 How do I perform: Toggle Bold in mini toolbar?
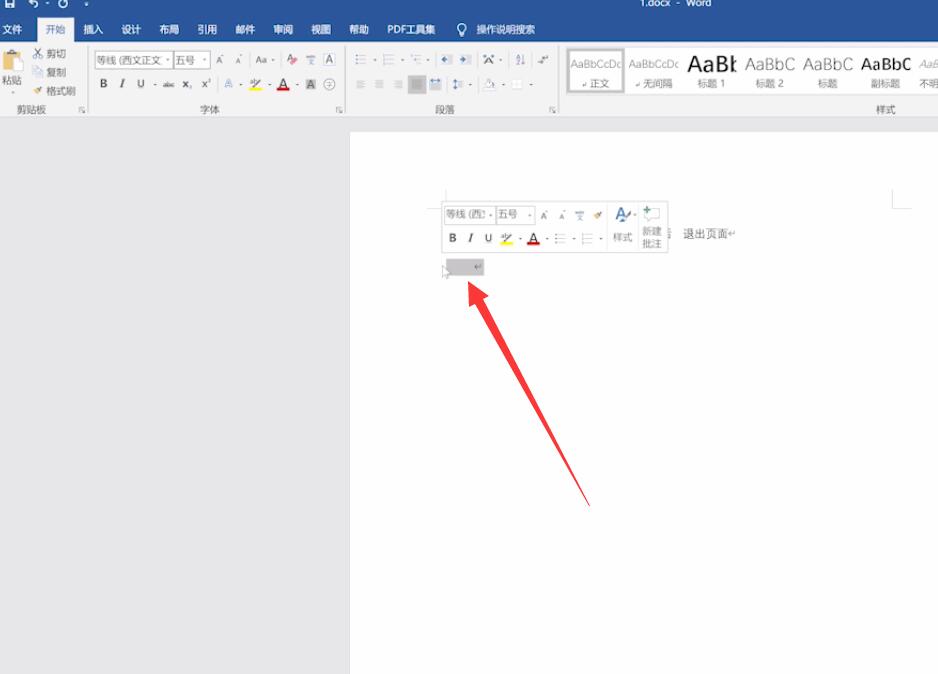[453, 238]
